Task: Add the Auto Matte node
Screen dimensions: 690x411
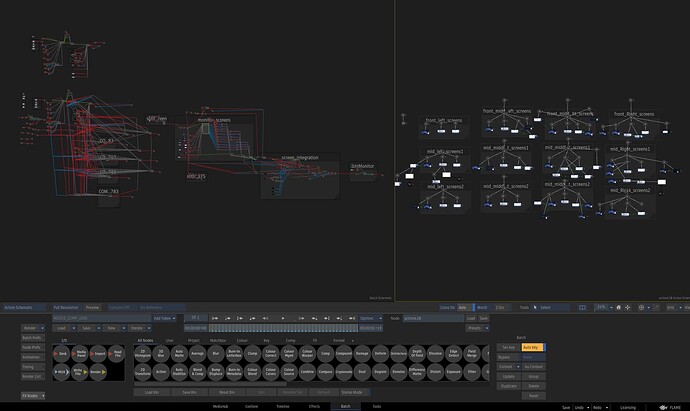Action: click(x=179, y=353)
